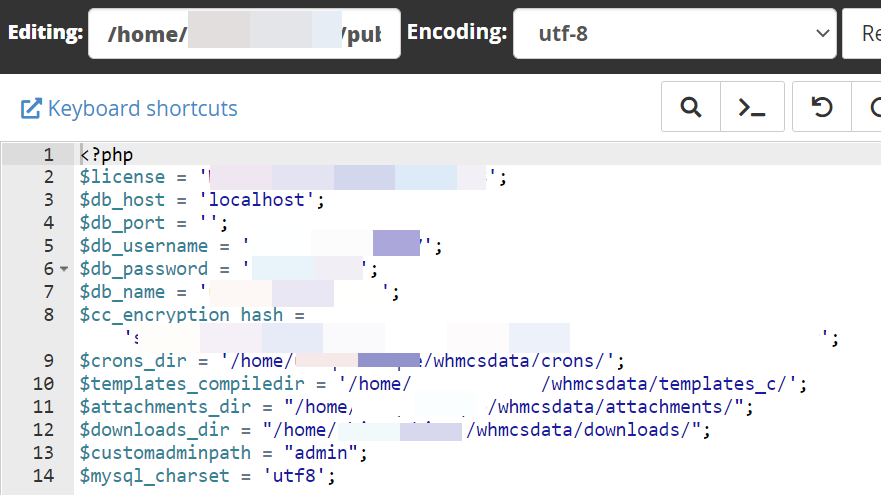
Task: Click the Editing file path field
Action: point(244,33)
